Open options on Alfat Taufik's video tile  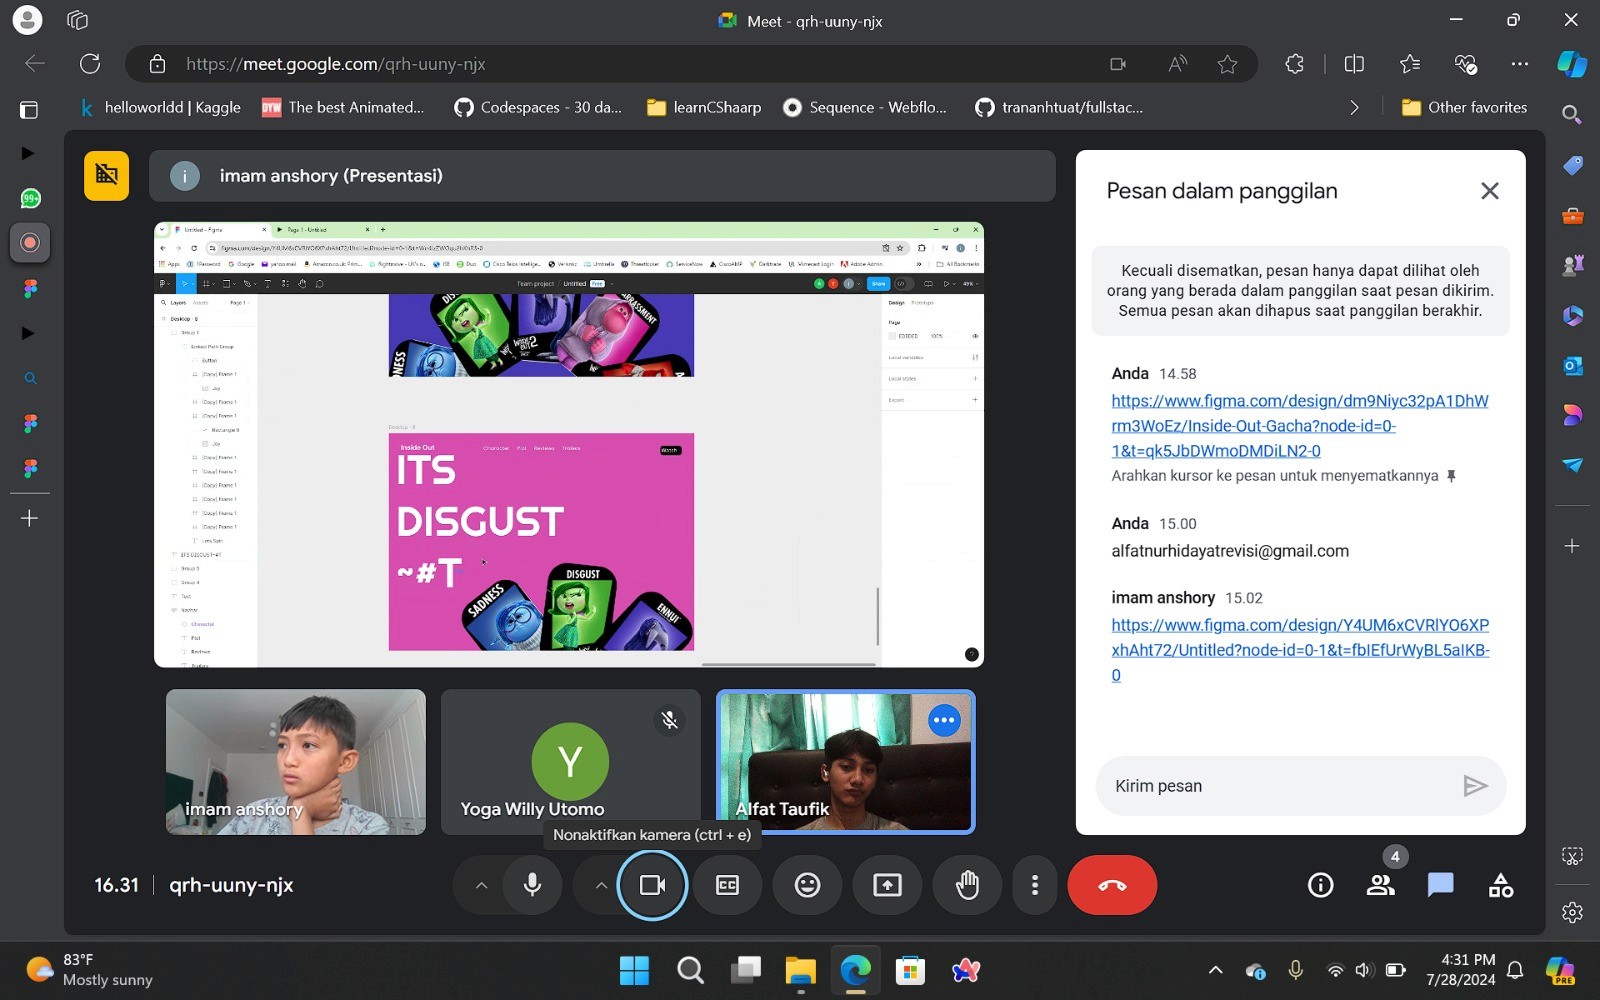pos(943,719)
